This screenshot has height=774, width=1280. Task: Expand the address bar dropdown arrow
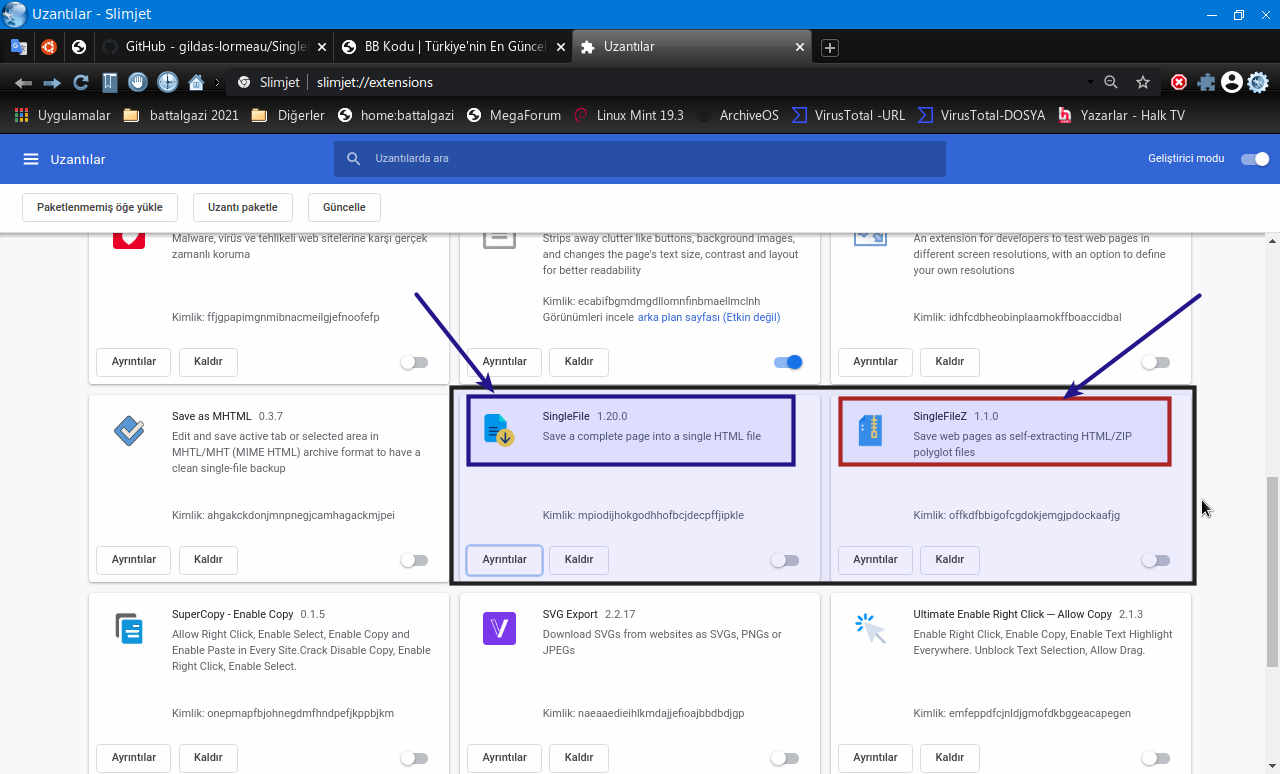click(x=1089, y=82)
